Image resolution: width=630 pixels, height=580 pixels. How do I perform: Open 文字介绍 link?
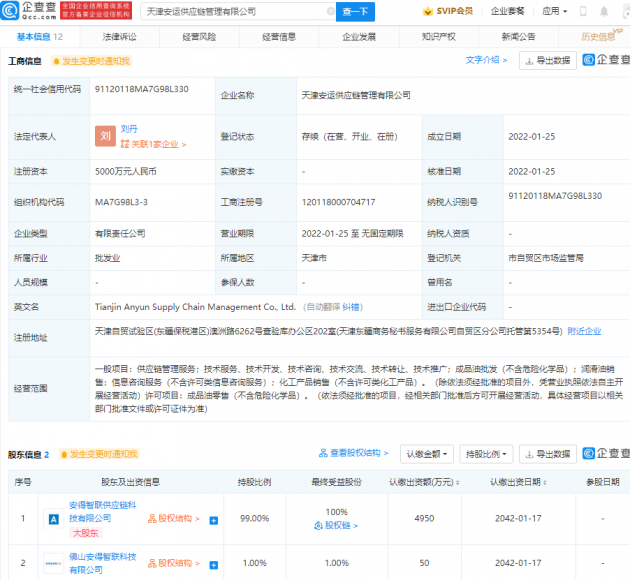[486, 60]
